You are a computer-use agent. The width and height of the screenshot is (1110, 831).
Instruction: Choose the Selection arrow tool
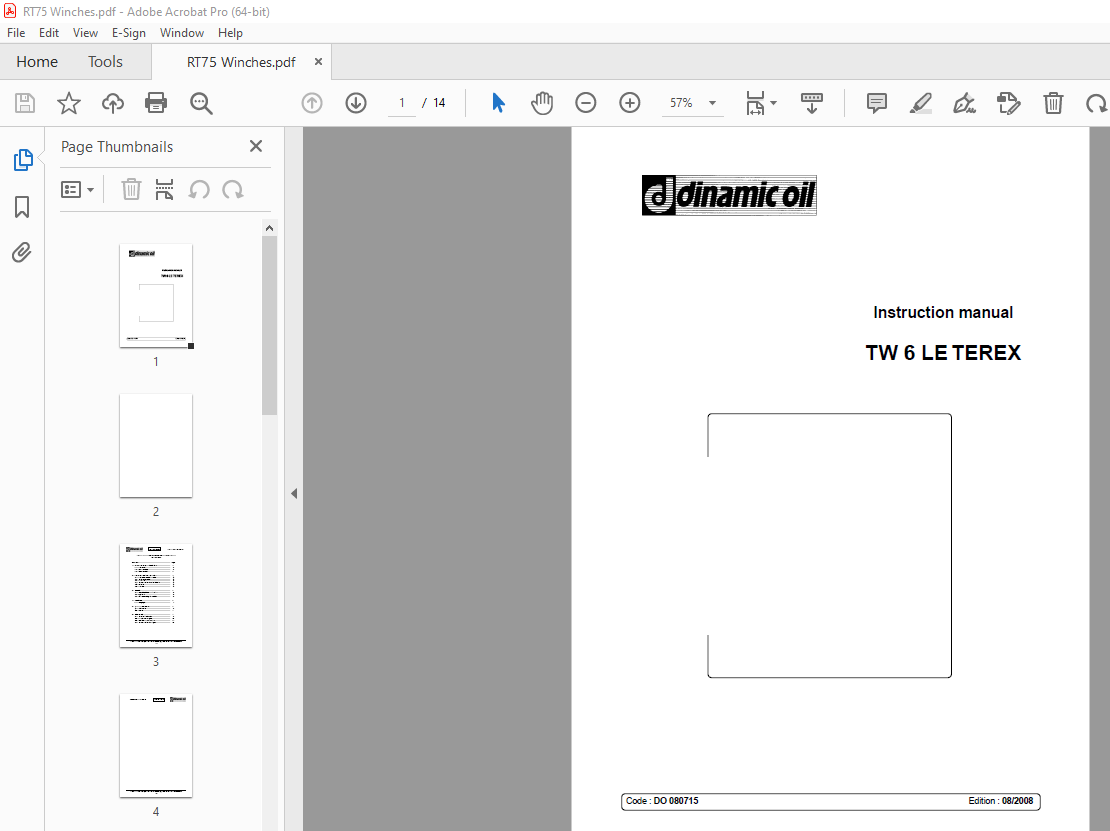[498, 103]
